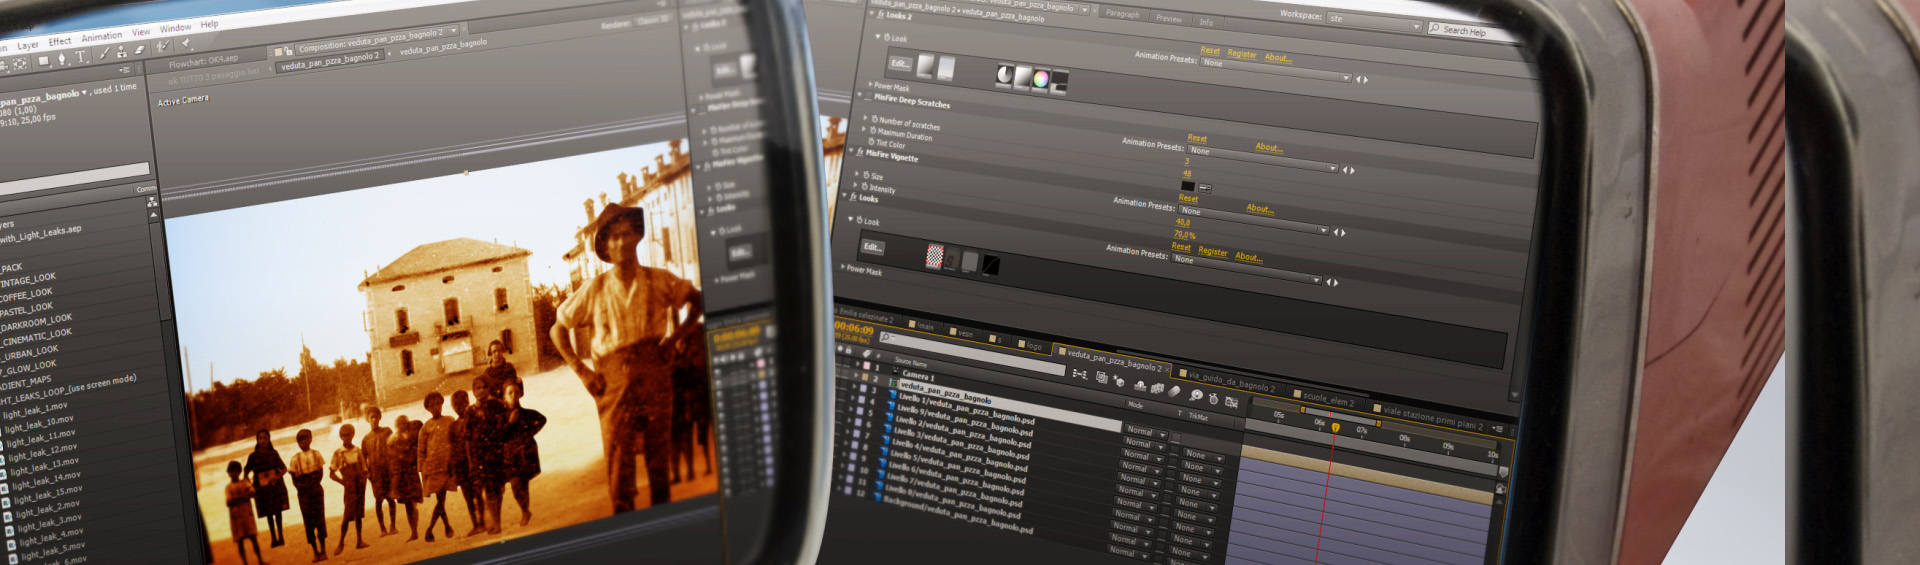1920x565 pixels.
Task: Select the Type tool
Action: tap(81, 57)
